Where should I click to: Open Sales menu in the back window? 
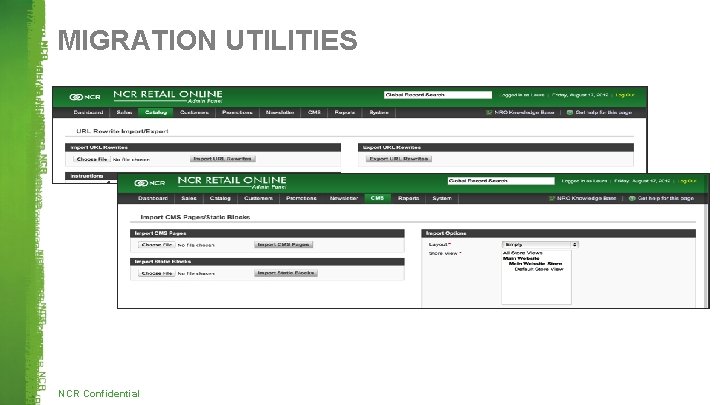[124, 112]
